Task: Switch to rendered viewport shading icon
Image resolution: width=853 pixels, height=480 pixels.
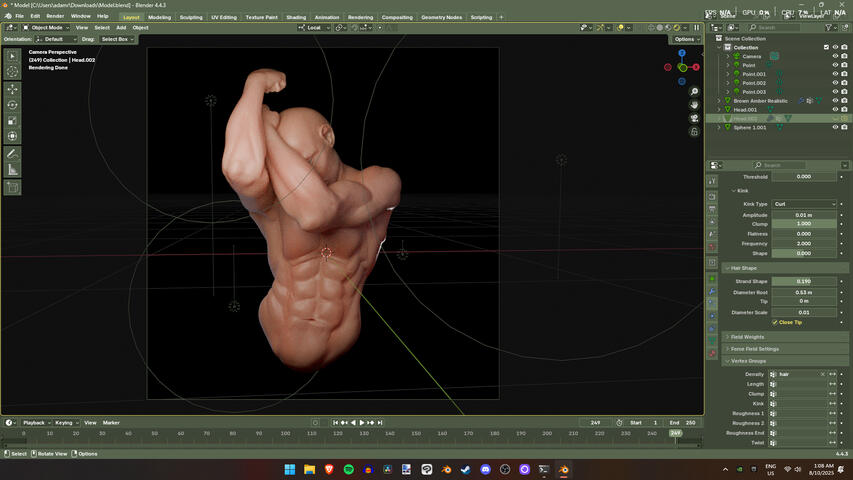Action: 677,28
